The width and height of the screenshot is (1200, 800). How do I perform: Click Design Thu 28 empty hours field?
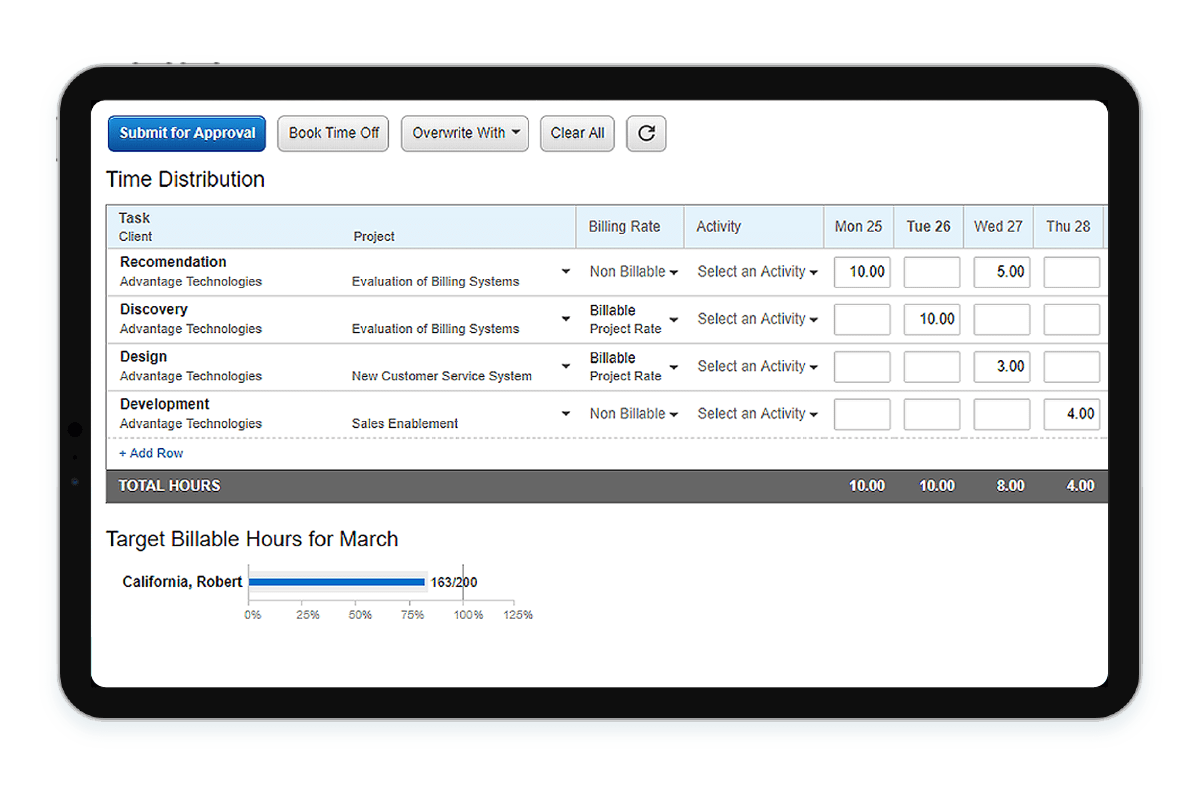pyautogui.click(x=1072, y=367)
